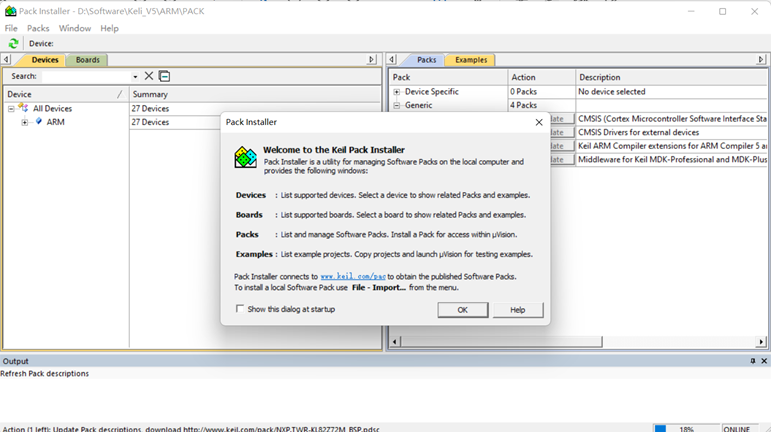The image size is (771, 432).
Task: Click 'No device selected' description text
Action: (611, 92)
